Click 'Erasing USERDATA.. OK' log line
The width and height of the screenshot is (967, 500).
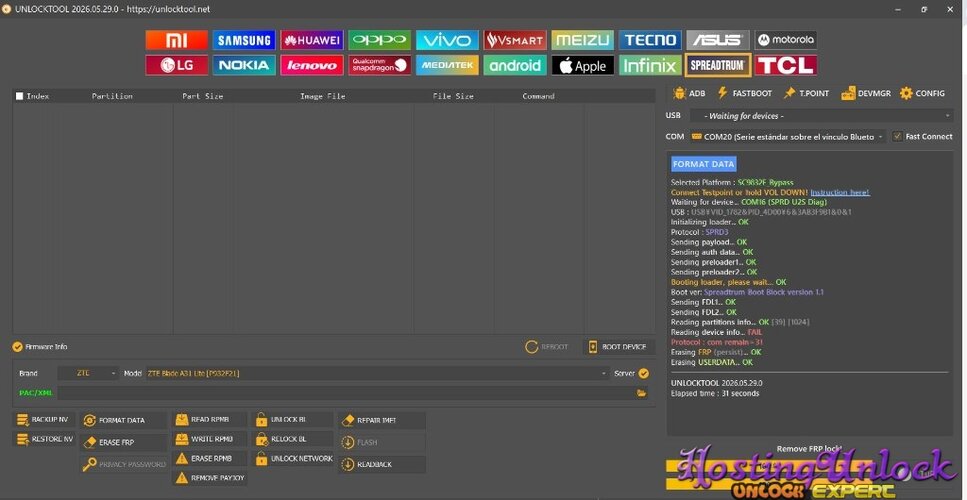click(712, 362)
